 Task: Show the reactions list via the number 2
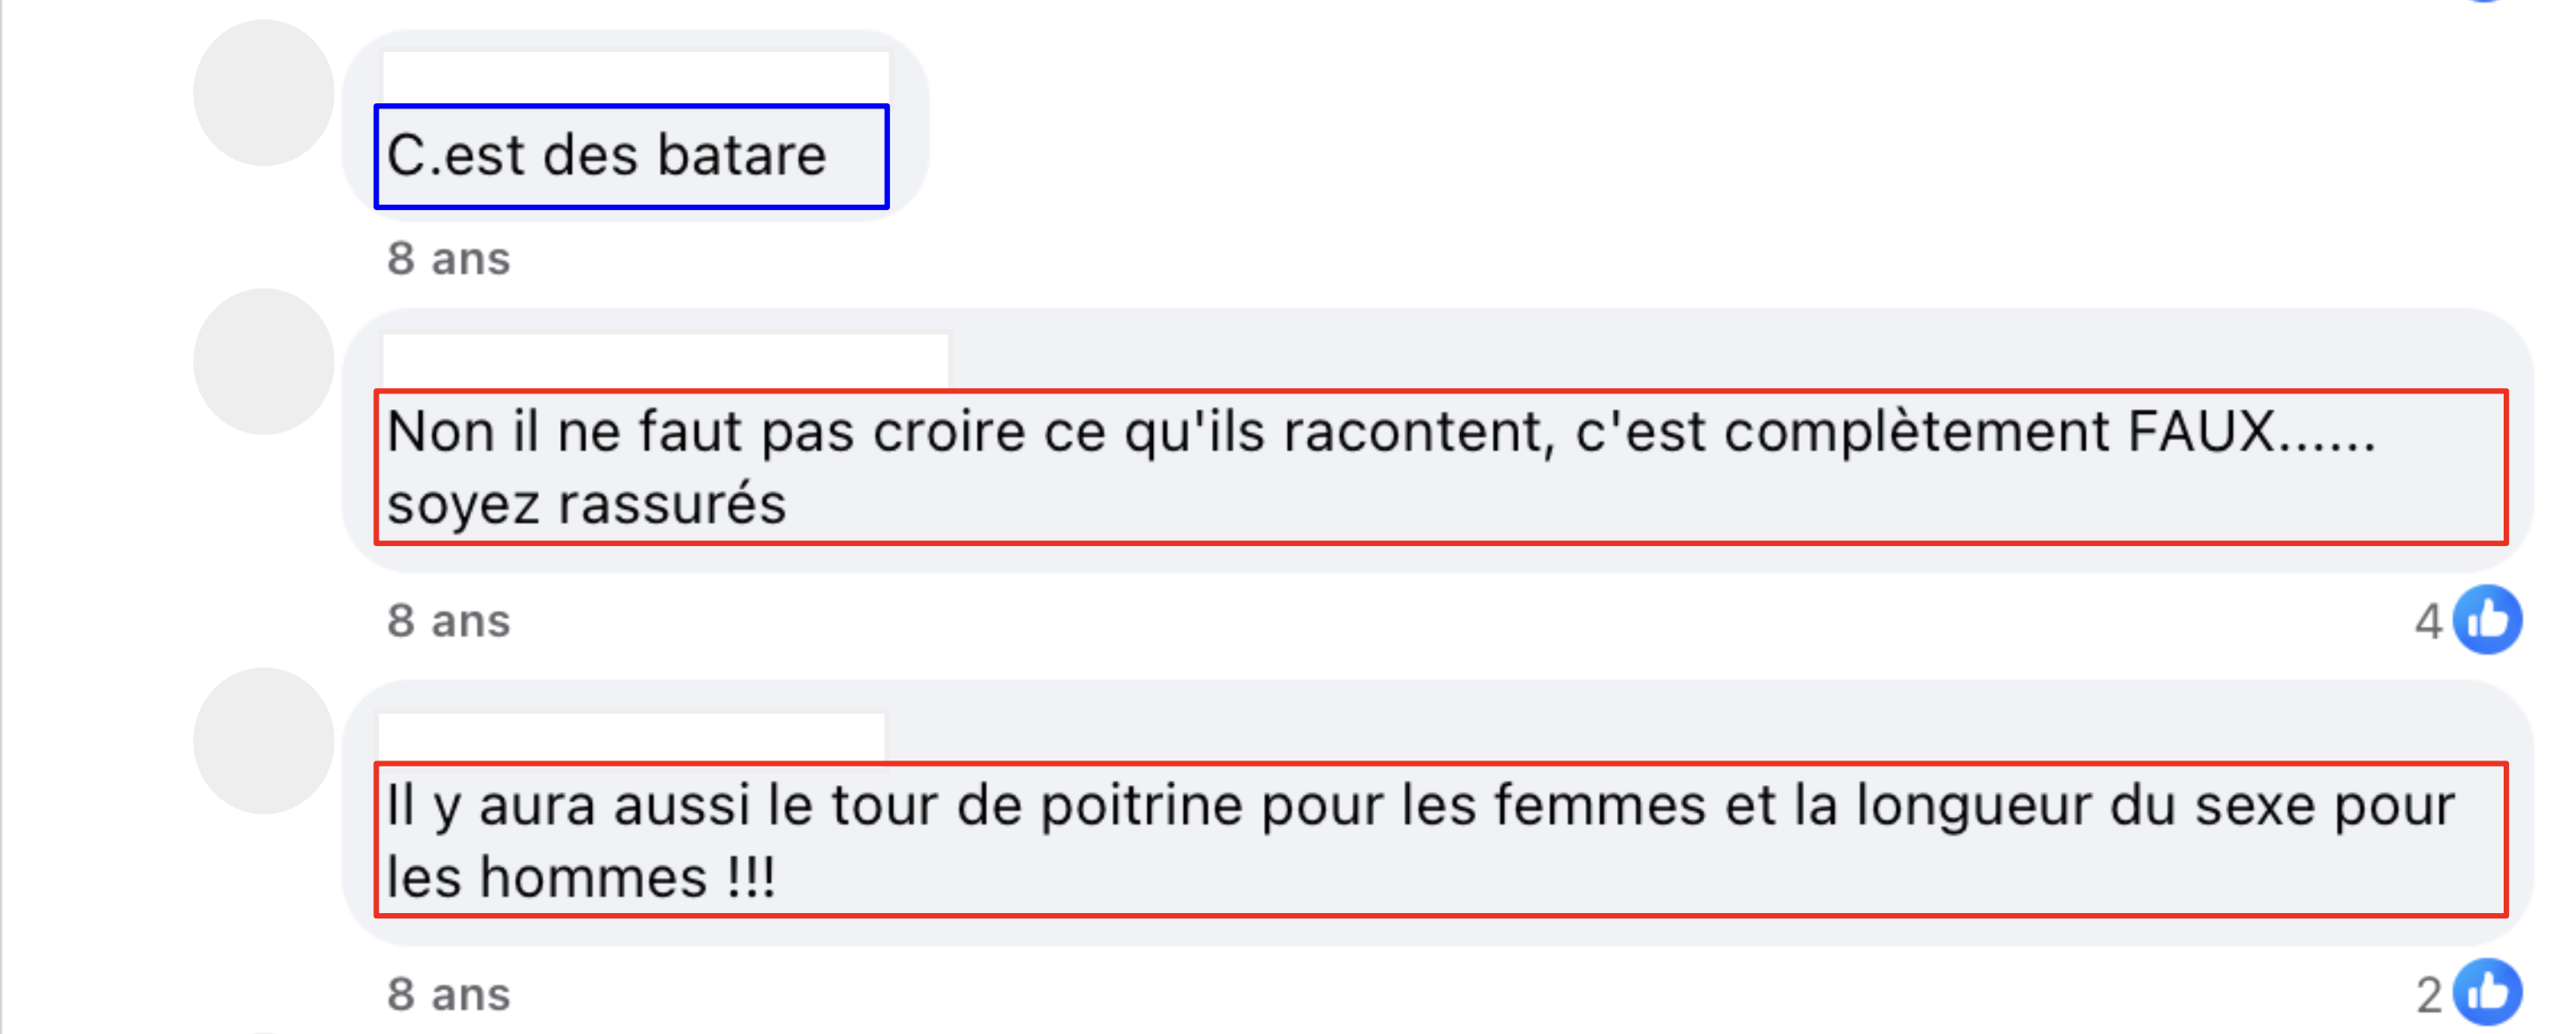2429,995
